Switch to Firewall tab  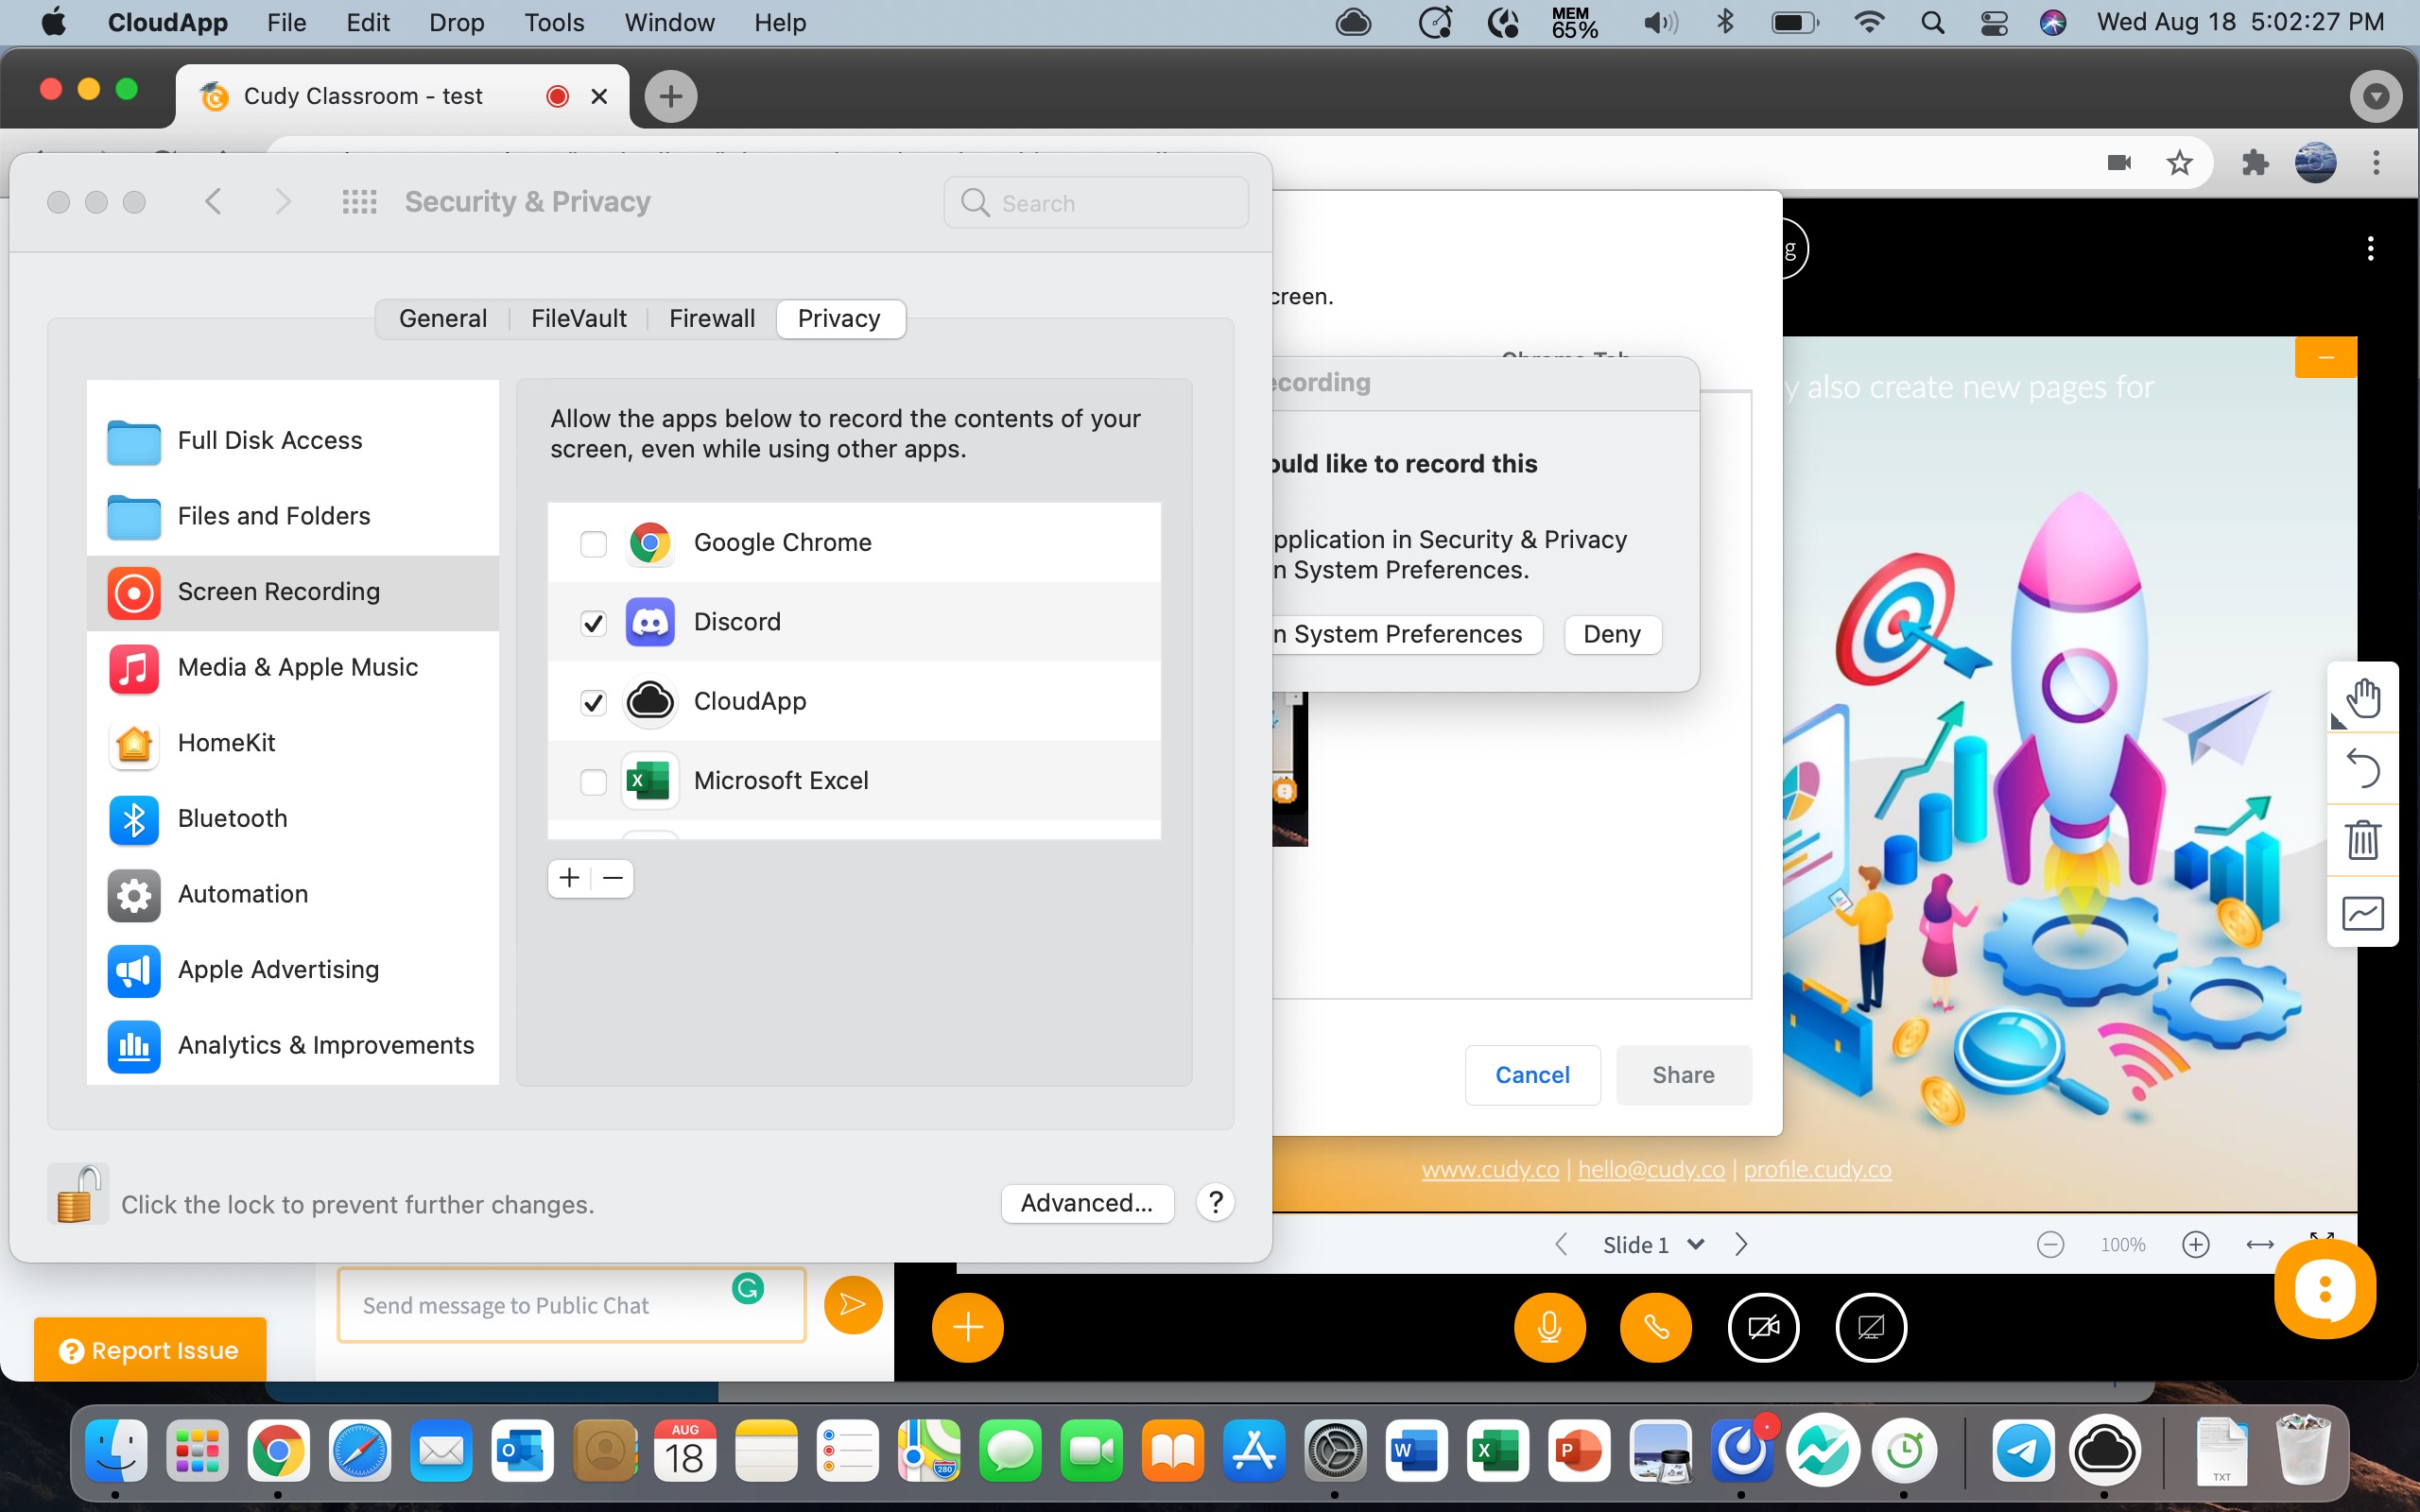point(712,318)
